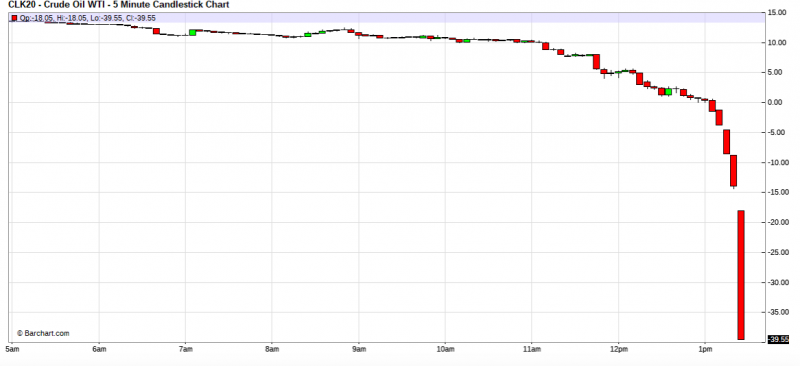Click the 9am time axis label
Screen dimensions: 800x366
pyautogui.click(x=359, y=349)
